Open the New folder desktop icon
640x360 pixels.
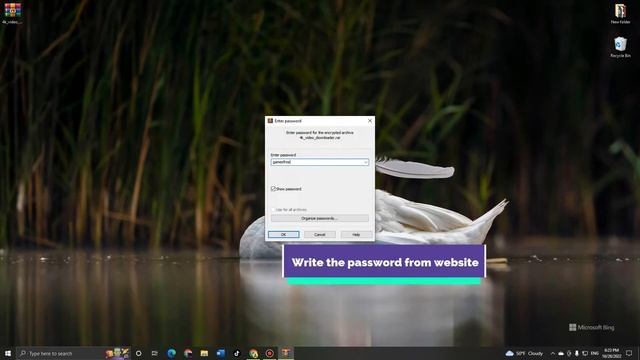(620, 14)
